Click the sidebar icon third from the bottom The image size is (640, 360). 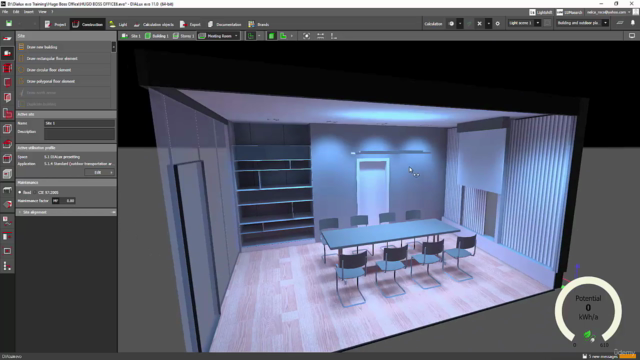(x=7, y=236)
